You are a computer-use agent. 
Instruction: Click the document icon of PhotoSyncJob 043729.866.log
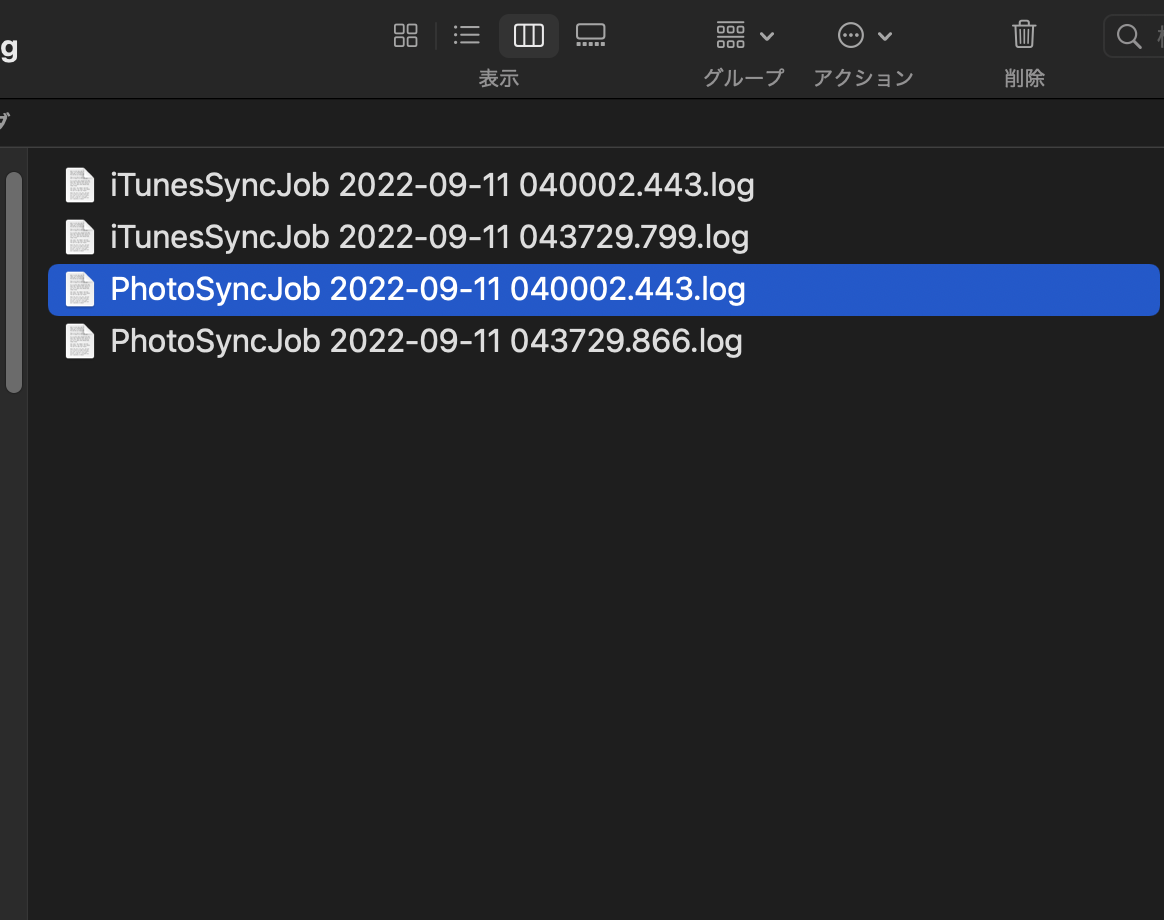(x=80, y=341)
